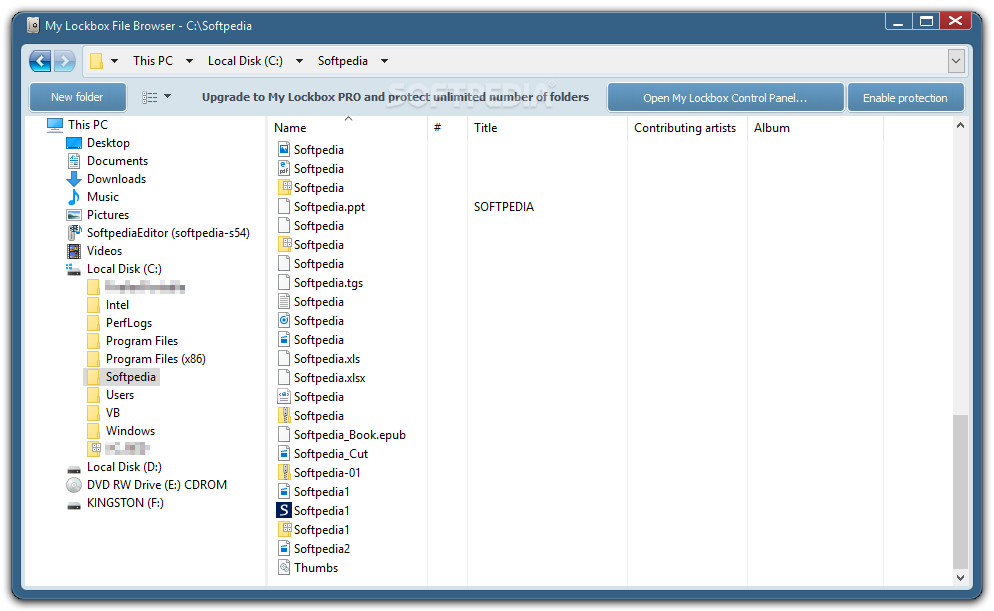
Task: Click Enable protection button
Action: click(905, 98)
